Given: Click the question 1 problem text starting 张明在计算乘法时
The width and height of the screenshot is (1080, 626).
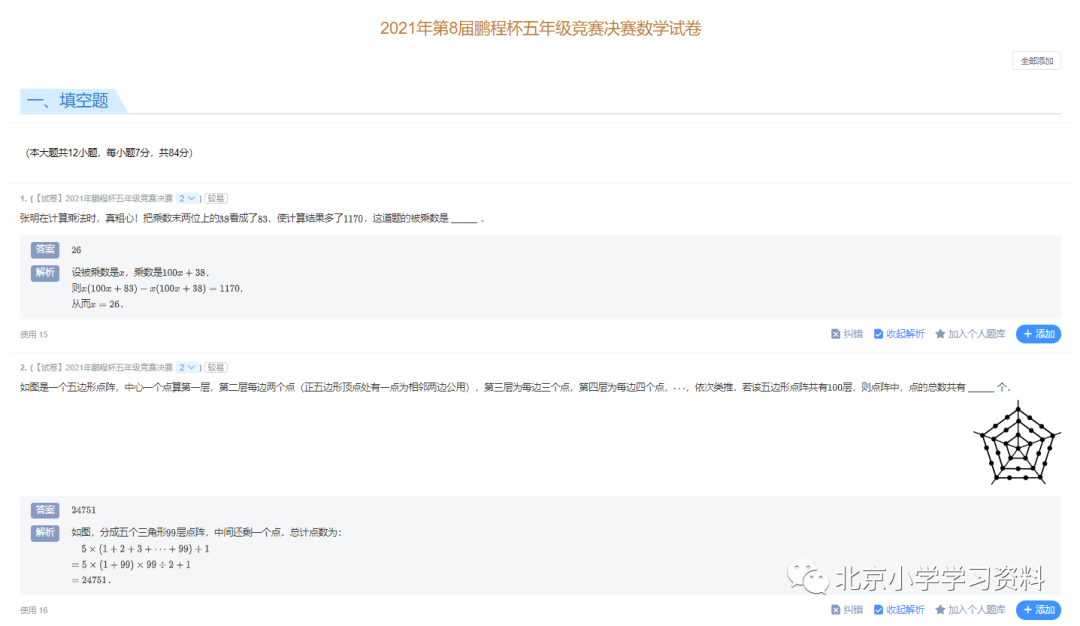Looking at the screenshot, I should (252, 218).
